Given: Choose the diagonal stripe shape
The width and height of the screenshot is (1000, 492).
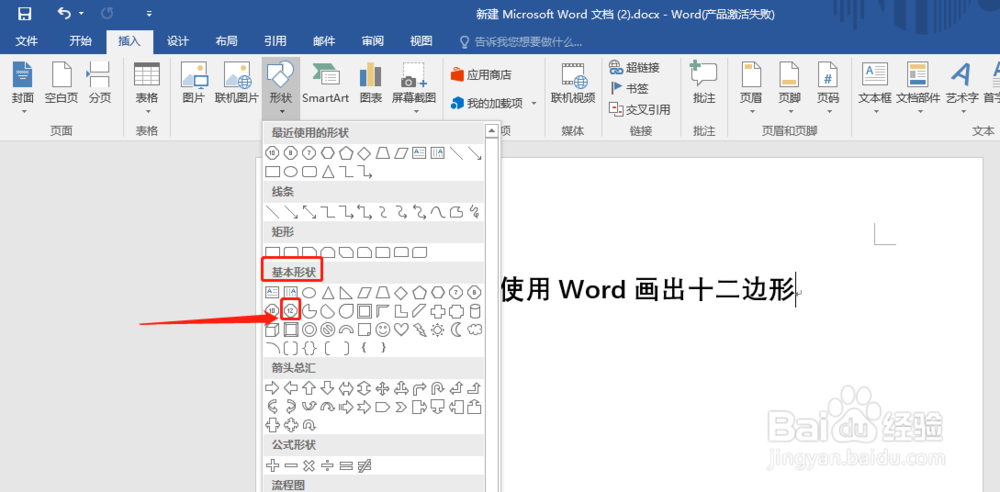Looking at the screenshot, I should pyautogui.click(x=420, y=311).
